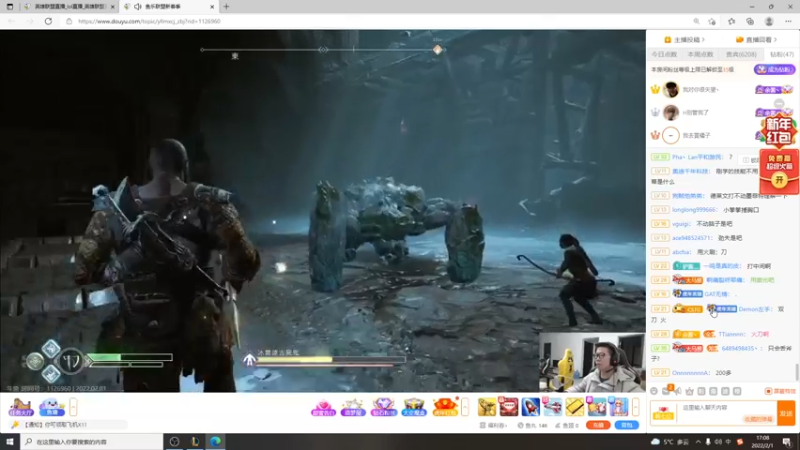Open the 新年红包 red packet badge
Screen dimensions: 800x450
tap(778, 131)
